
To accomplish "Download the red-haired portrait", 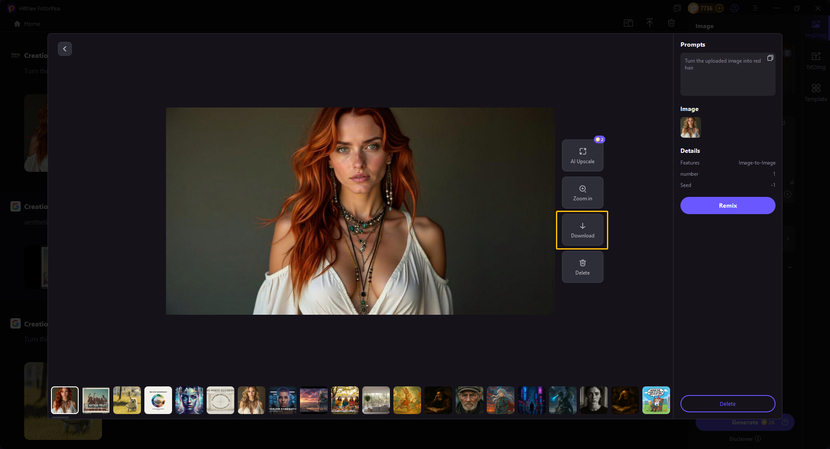I will pos(582,230).
